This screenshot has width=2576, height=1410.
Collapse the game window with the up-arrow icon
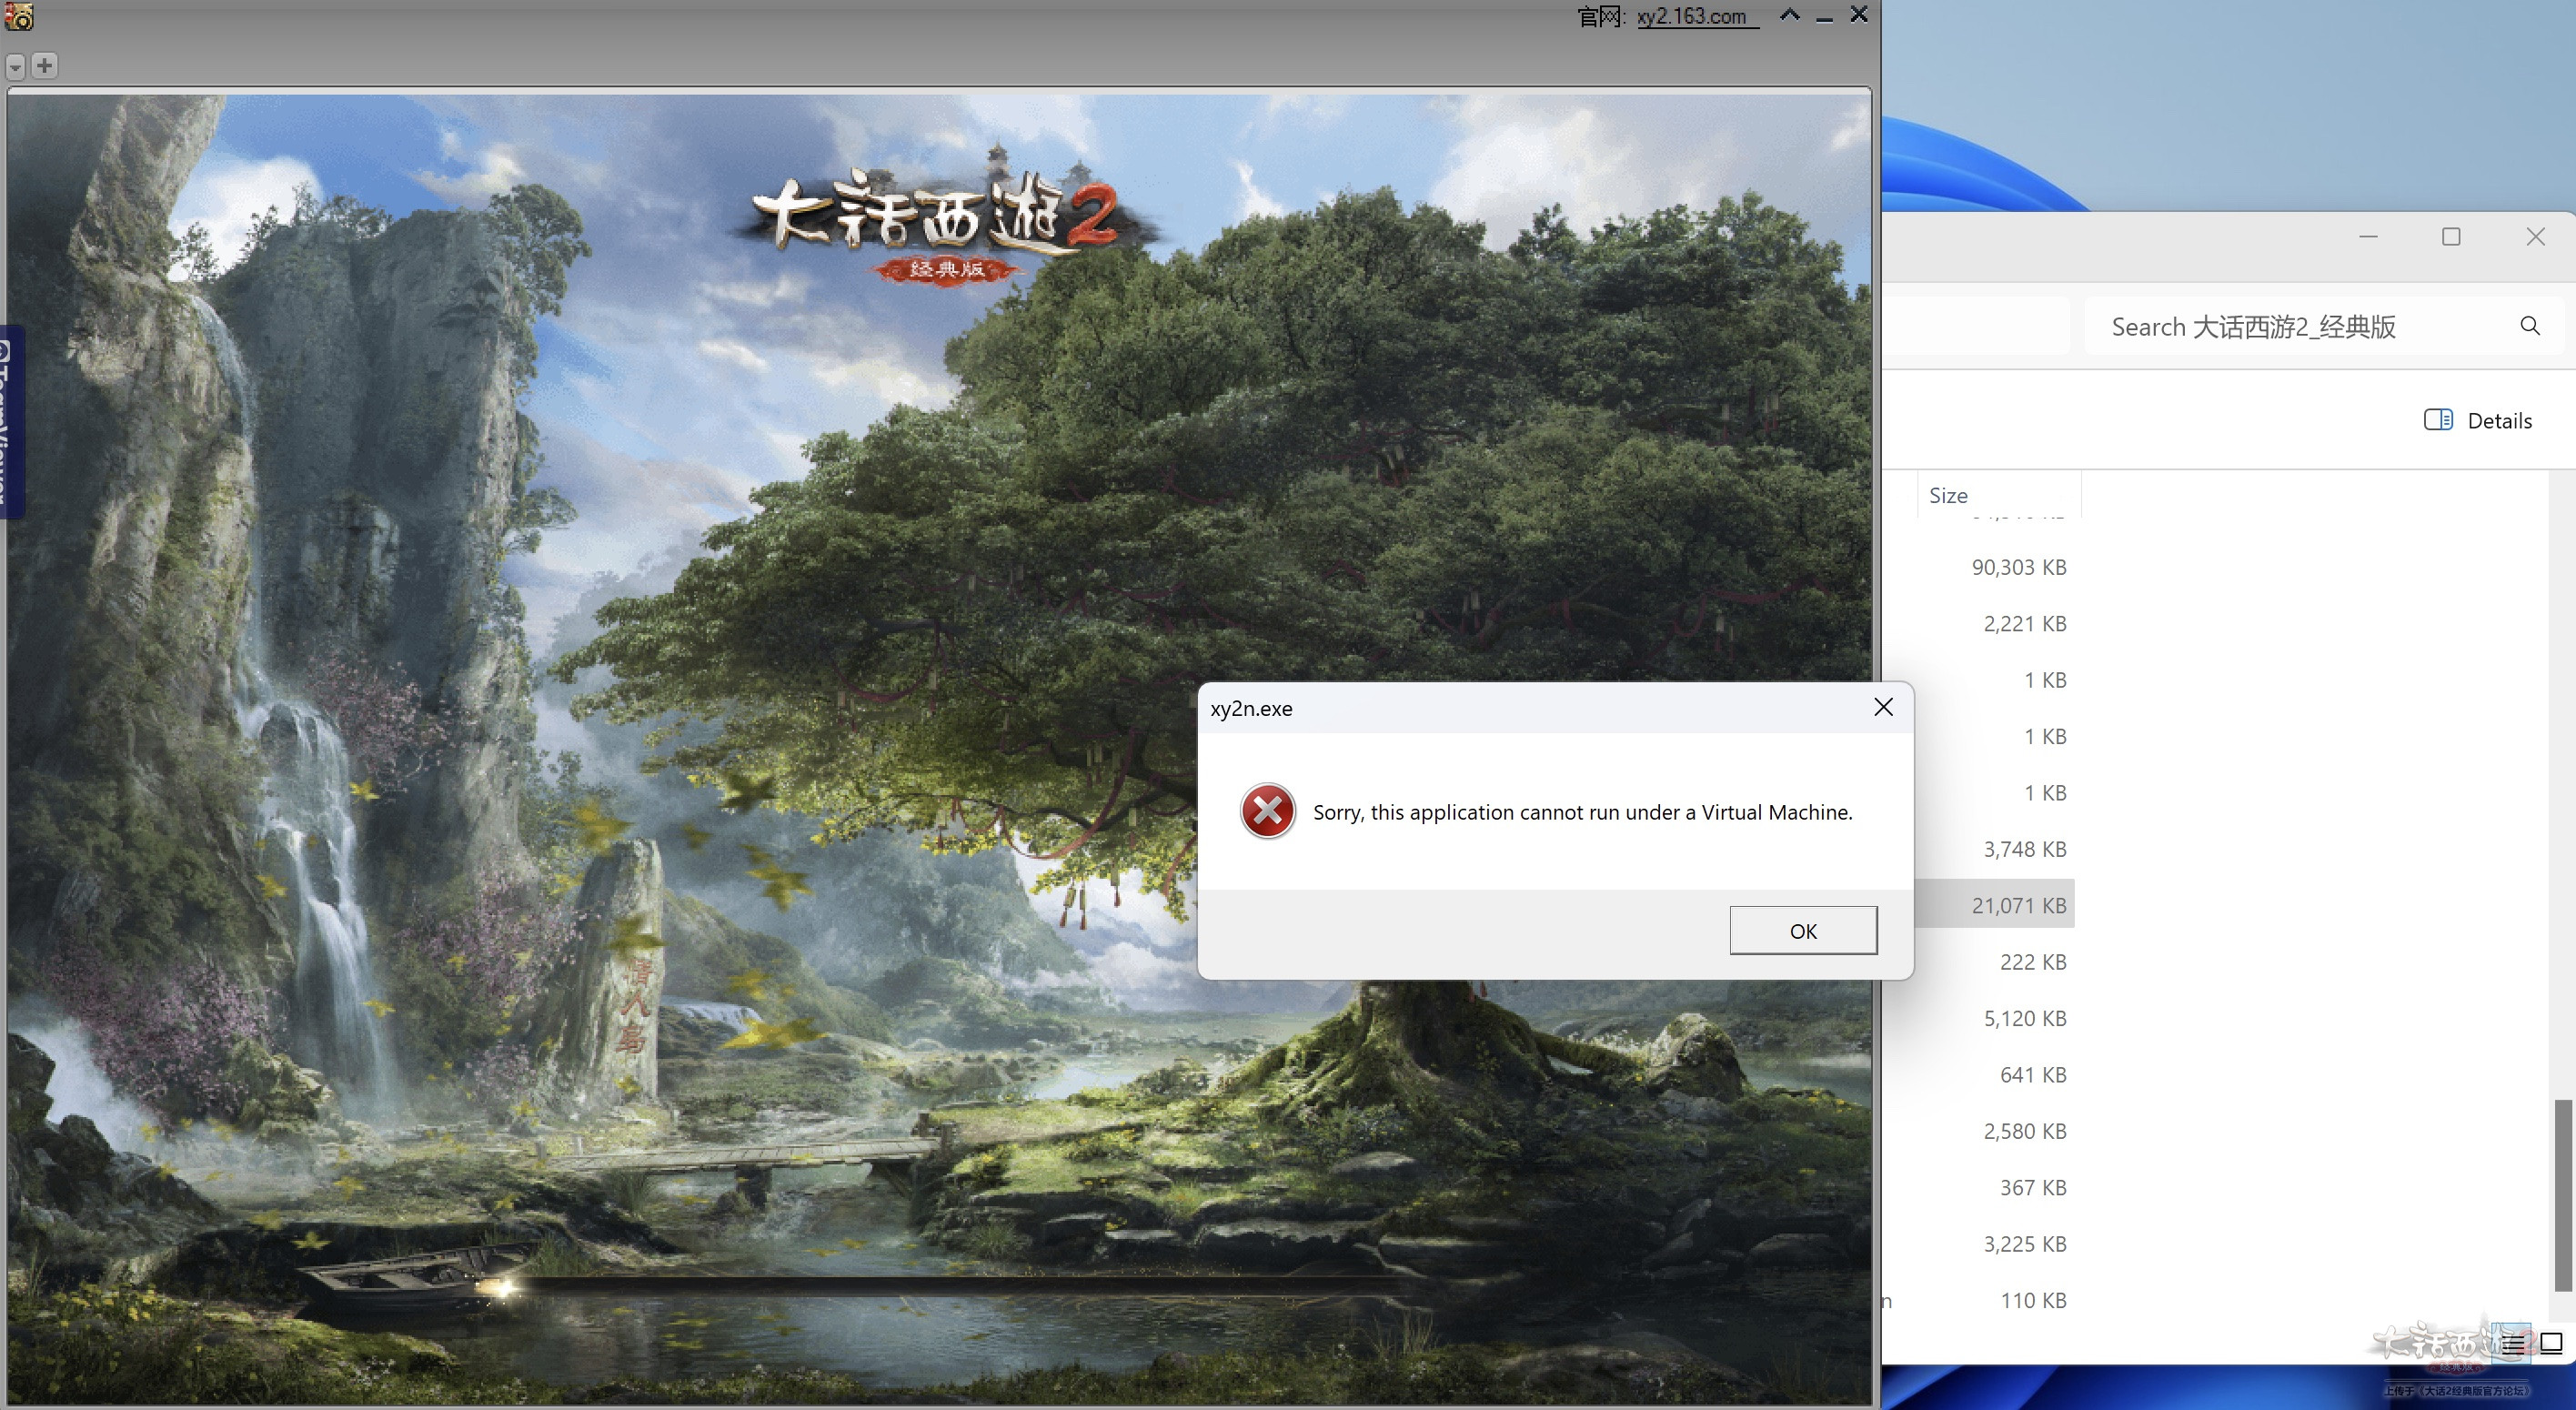1790,15
